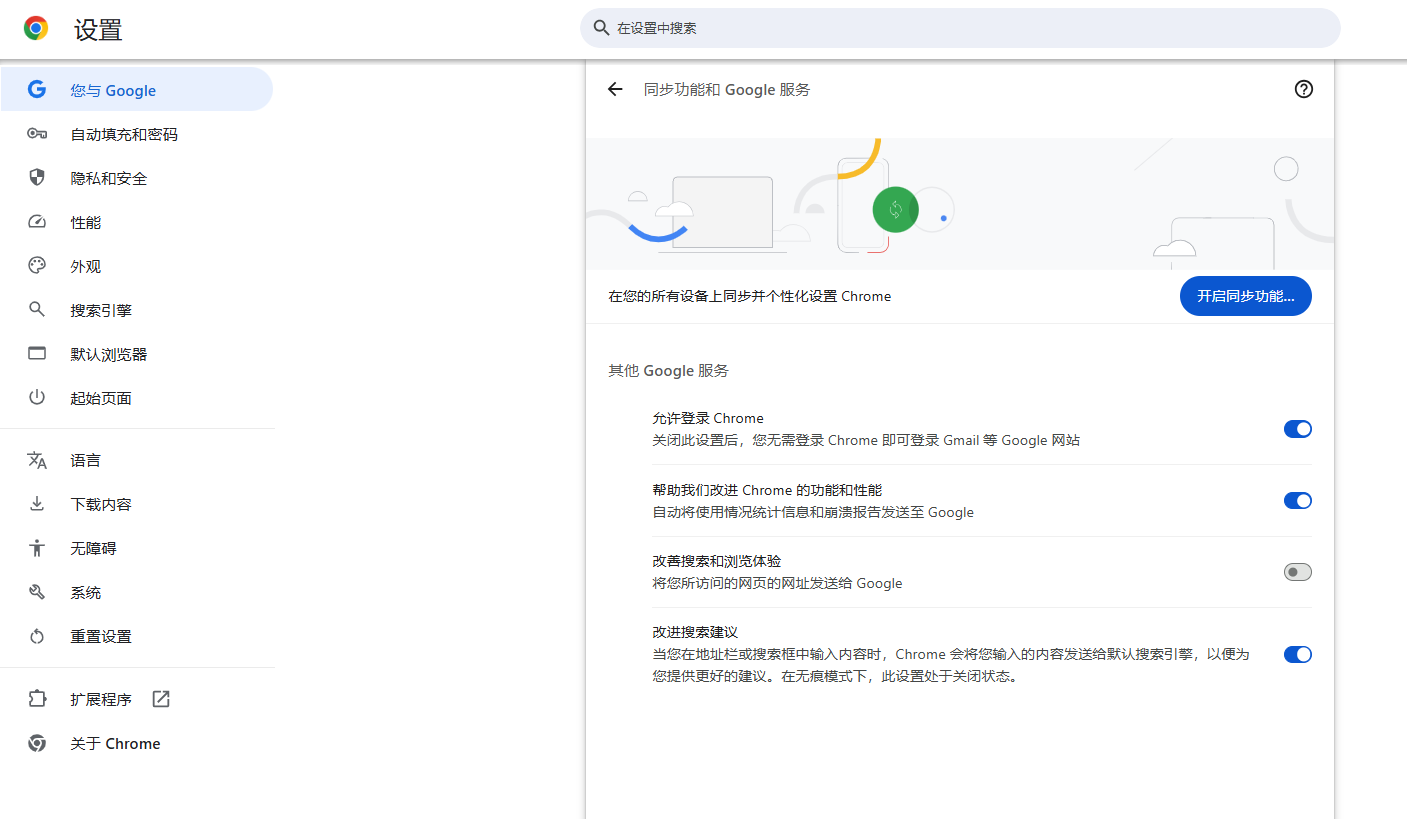Click the sync illustration banner

(960, 204)
